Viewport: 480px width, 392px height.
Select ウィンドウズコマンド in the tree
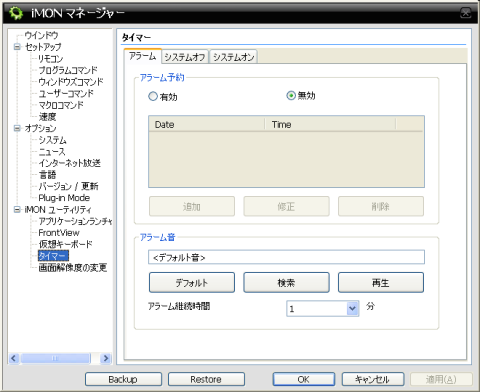71,82
